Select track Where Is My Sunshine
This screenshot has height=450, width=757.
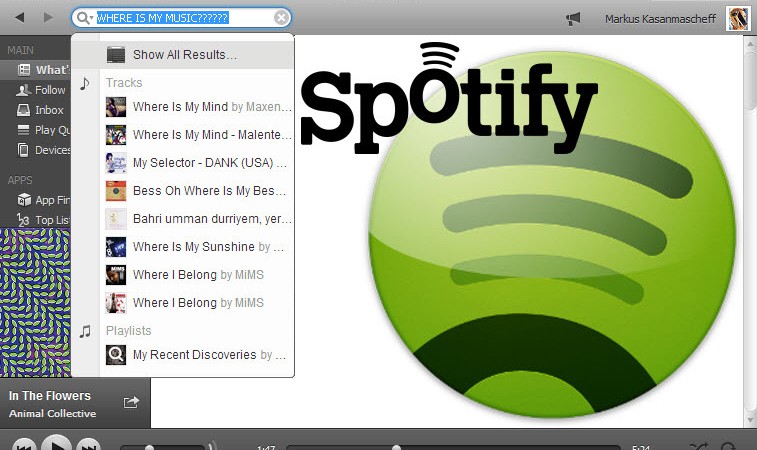pyautogui.click(x=198, y=247)
